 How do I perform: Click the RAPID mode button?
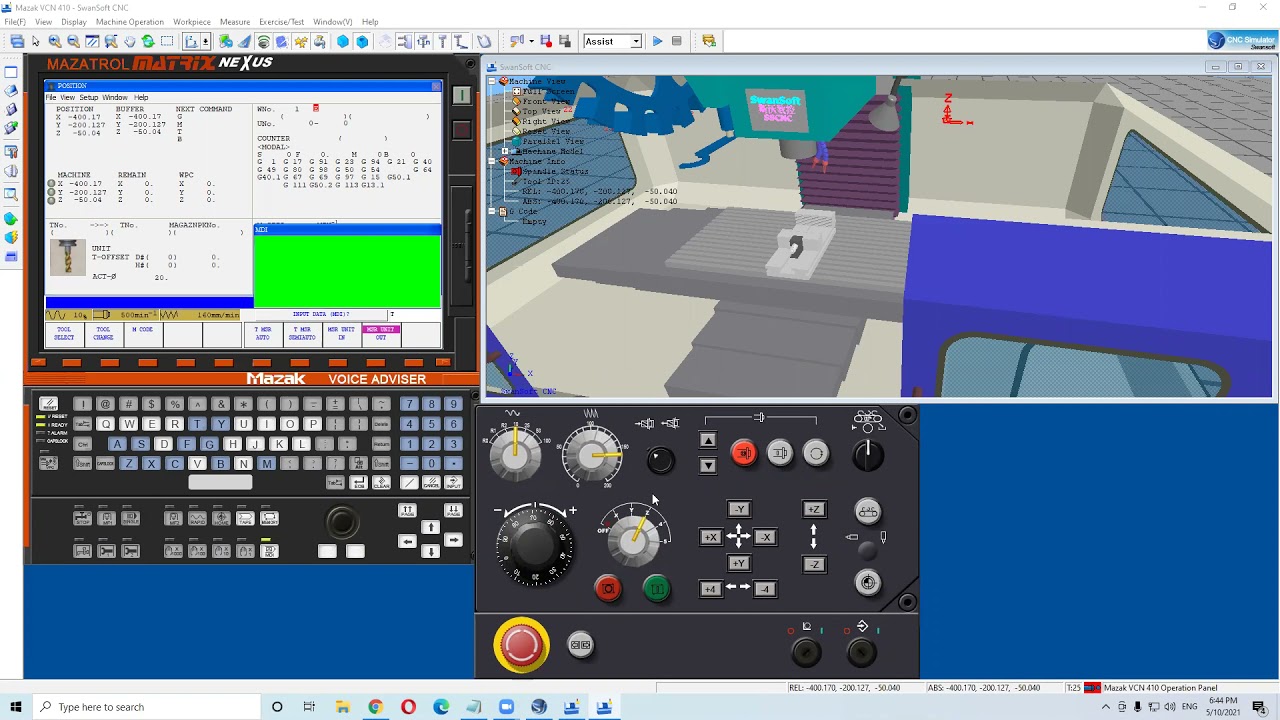[197, 518]
